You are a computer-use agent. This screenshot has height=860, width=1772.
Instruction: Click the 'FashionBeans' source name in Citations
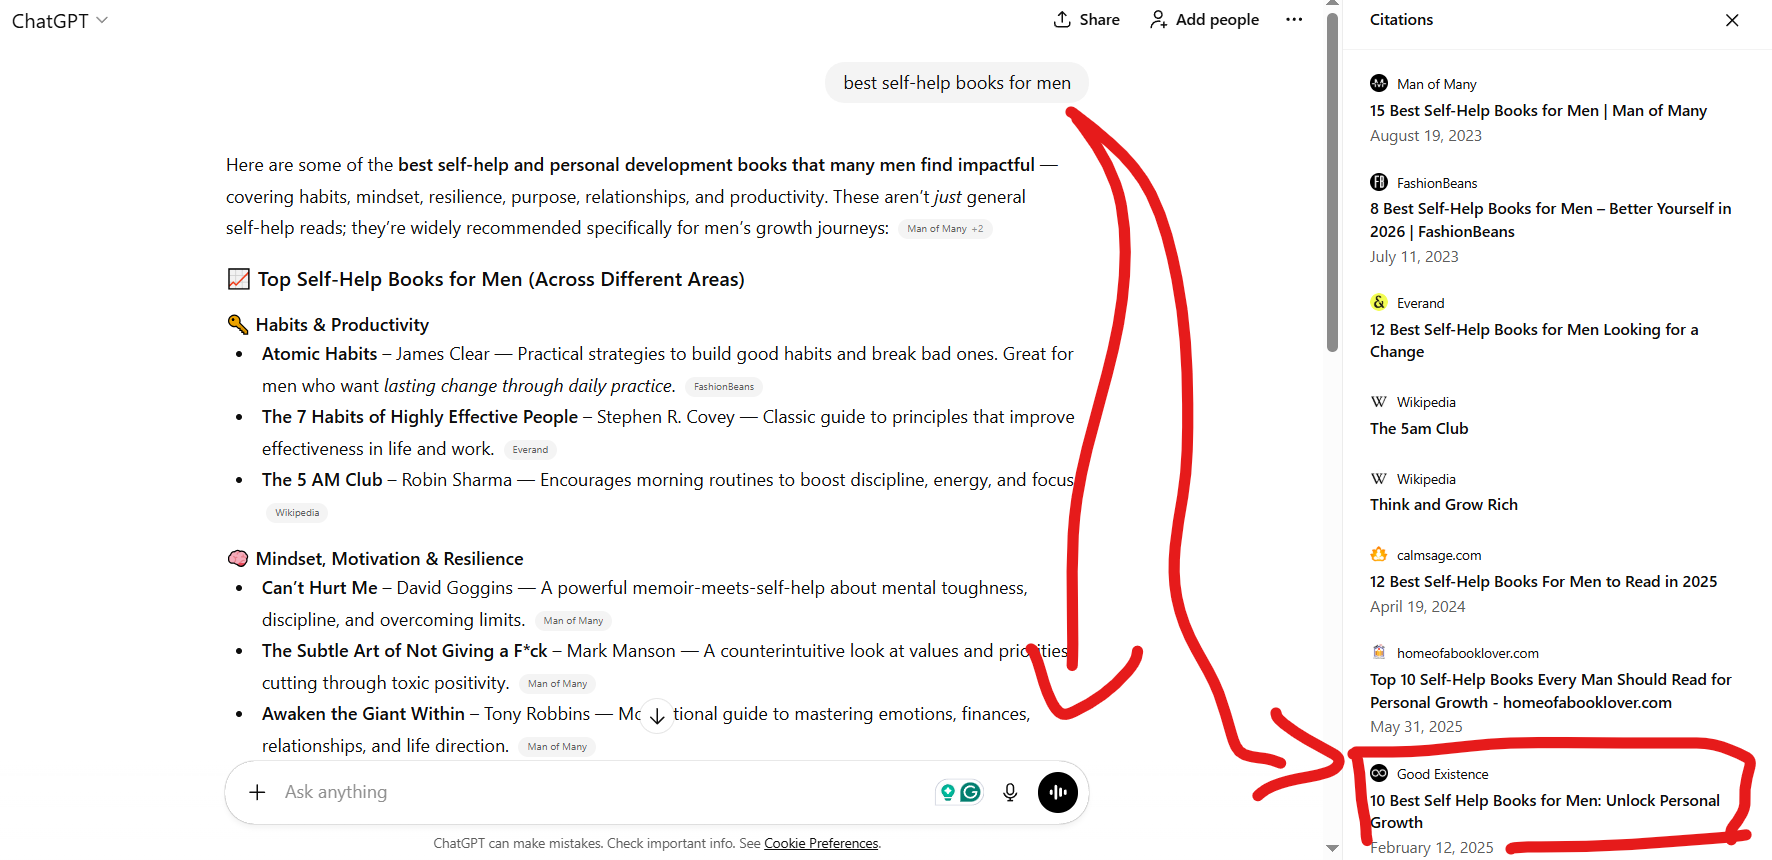(x=1437, y=184)
